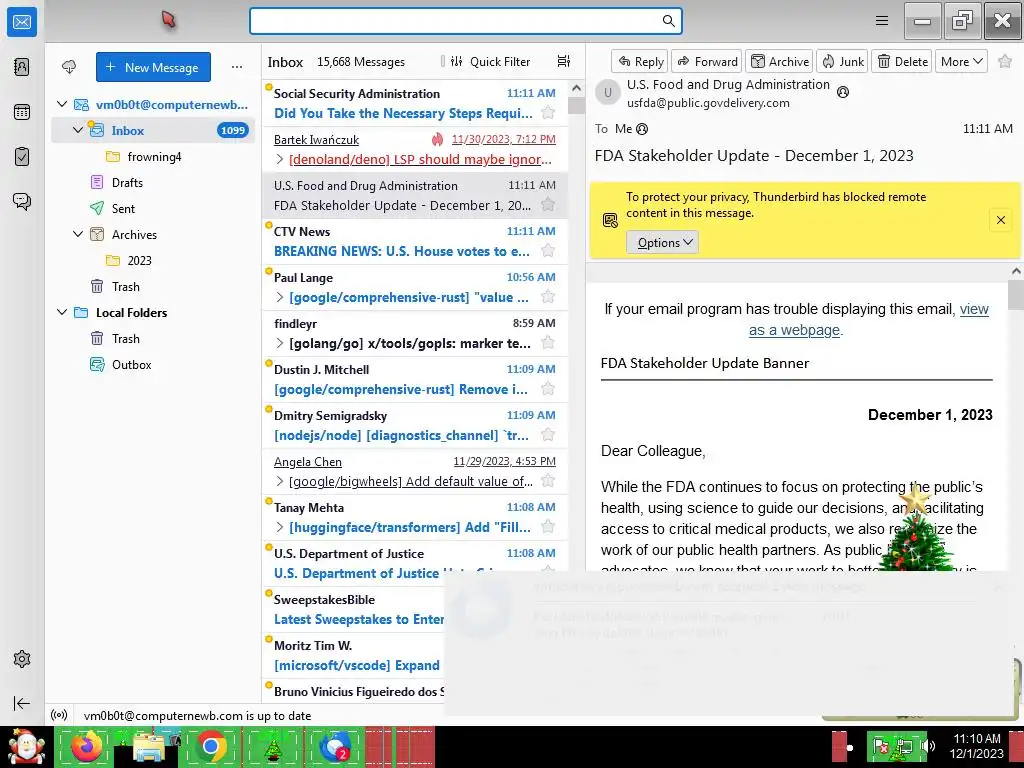Open the More actions dropdown

click(x=961, y=61)
